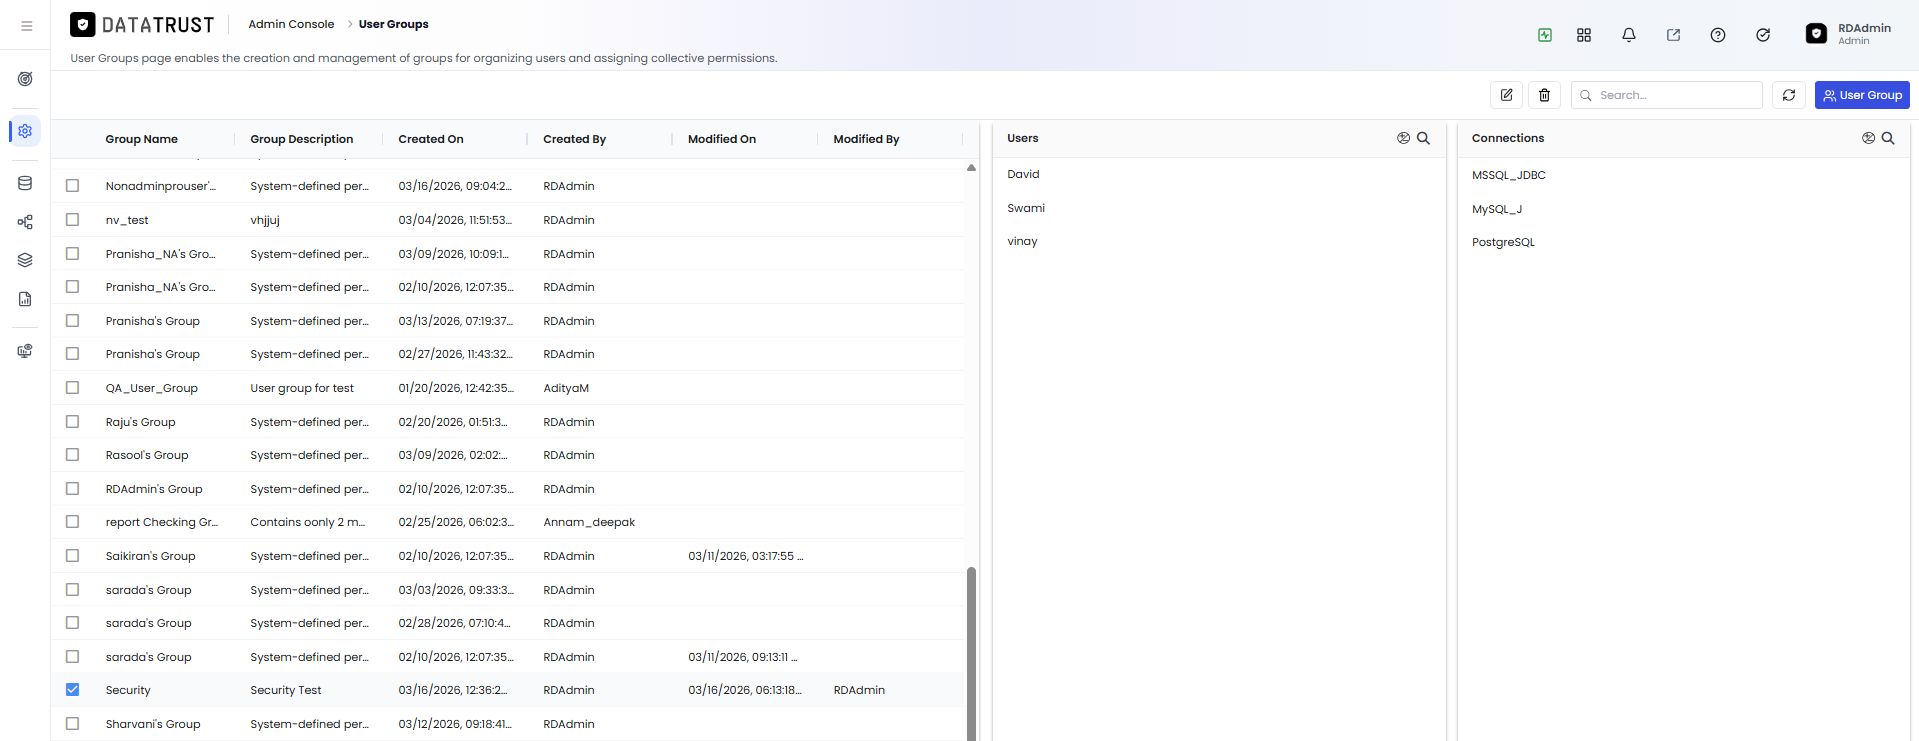Open the apps grid icon in header

[x=1584, y=35]
